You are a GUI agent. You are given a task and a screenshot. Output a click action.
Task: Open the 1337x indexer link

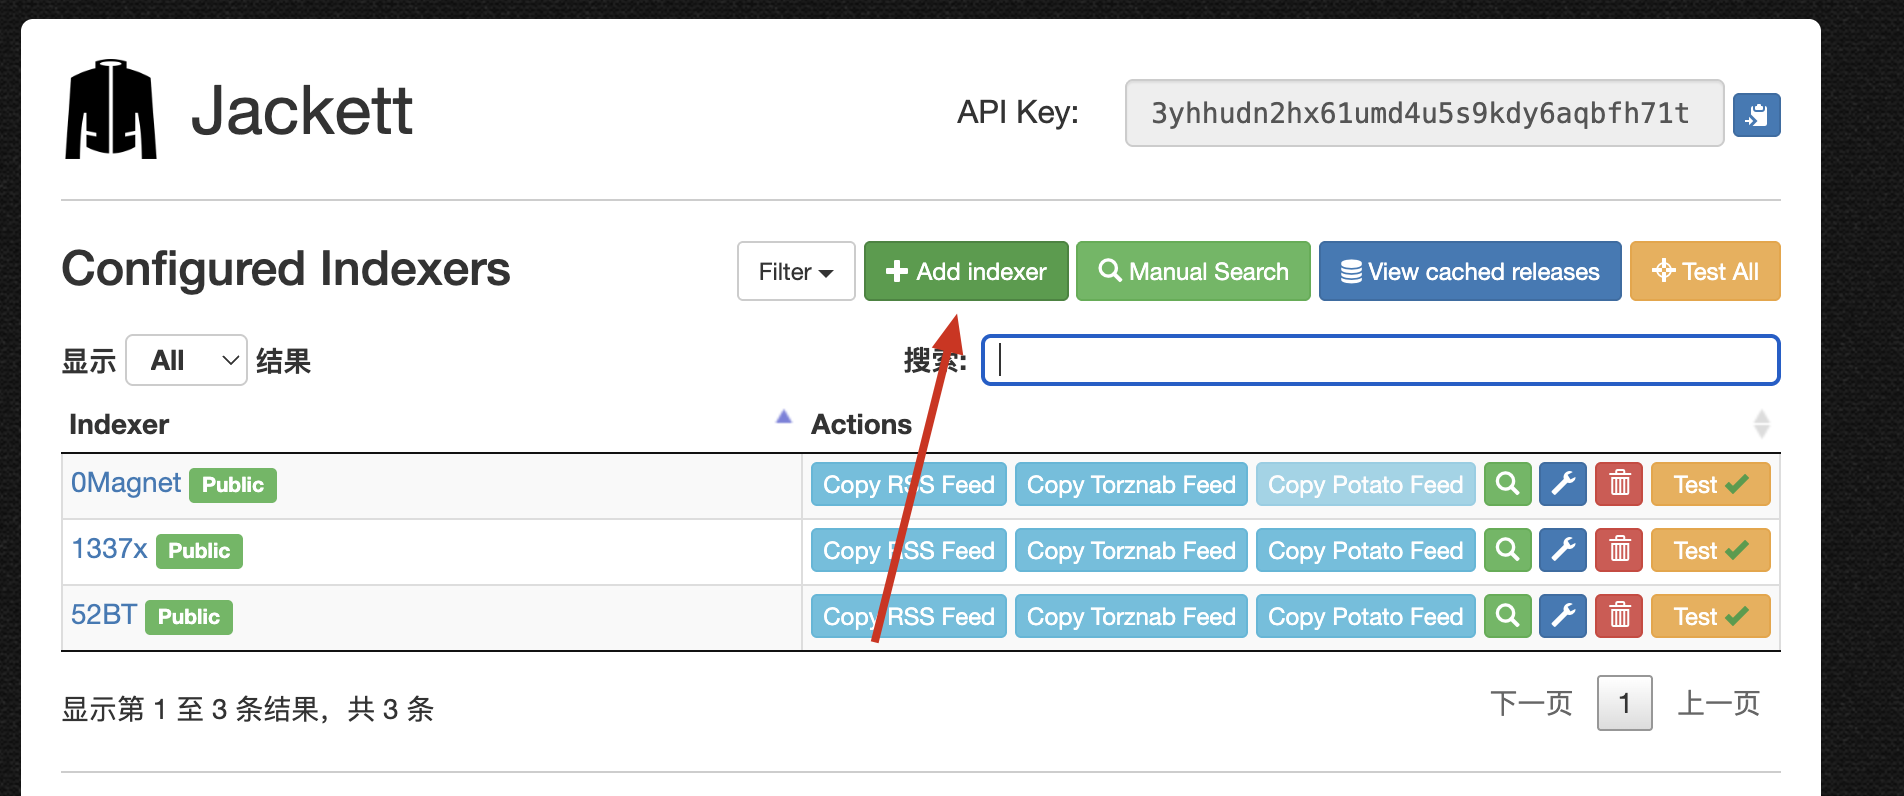tap(109, 549)
